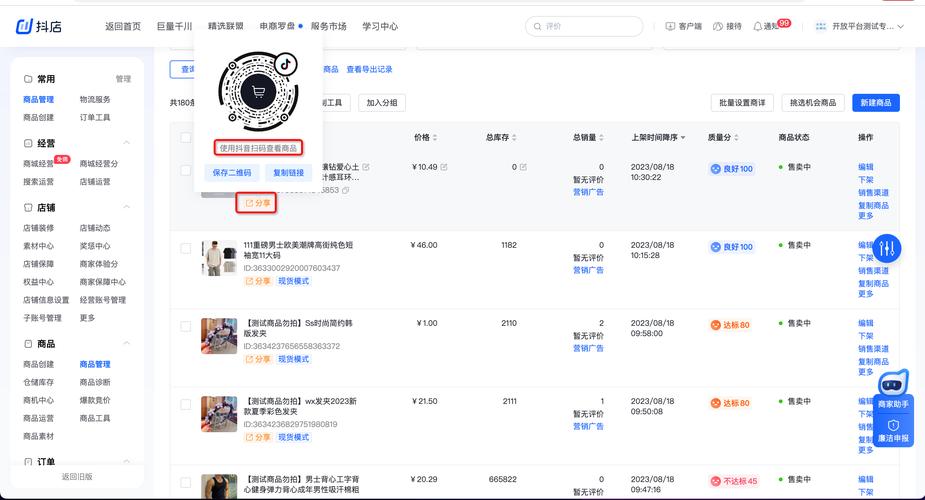Open 巨量千川 in top navigation

(x=174, y=27)
